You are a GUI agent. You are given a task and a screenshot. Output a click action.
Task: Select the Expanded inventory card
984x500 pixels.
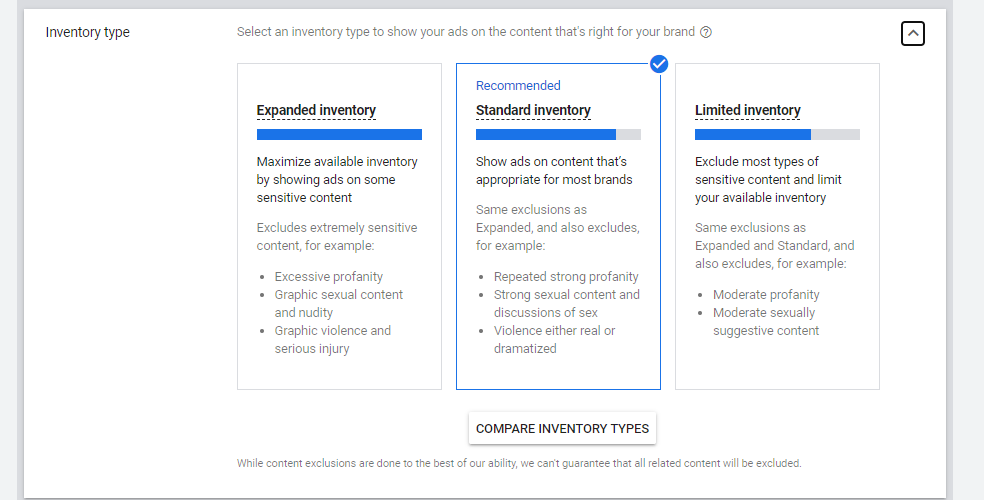(x=340, y=226)
